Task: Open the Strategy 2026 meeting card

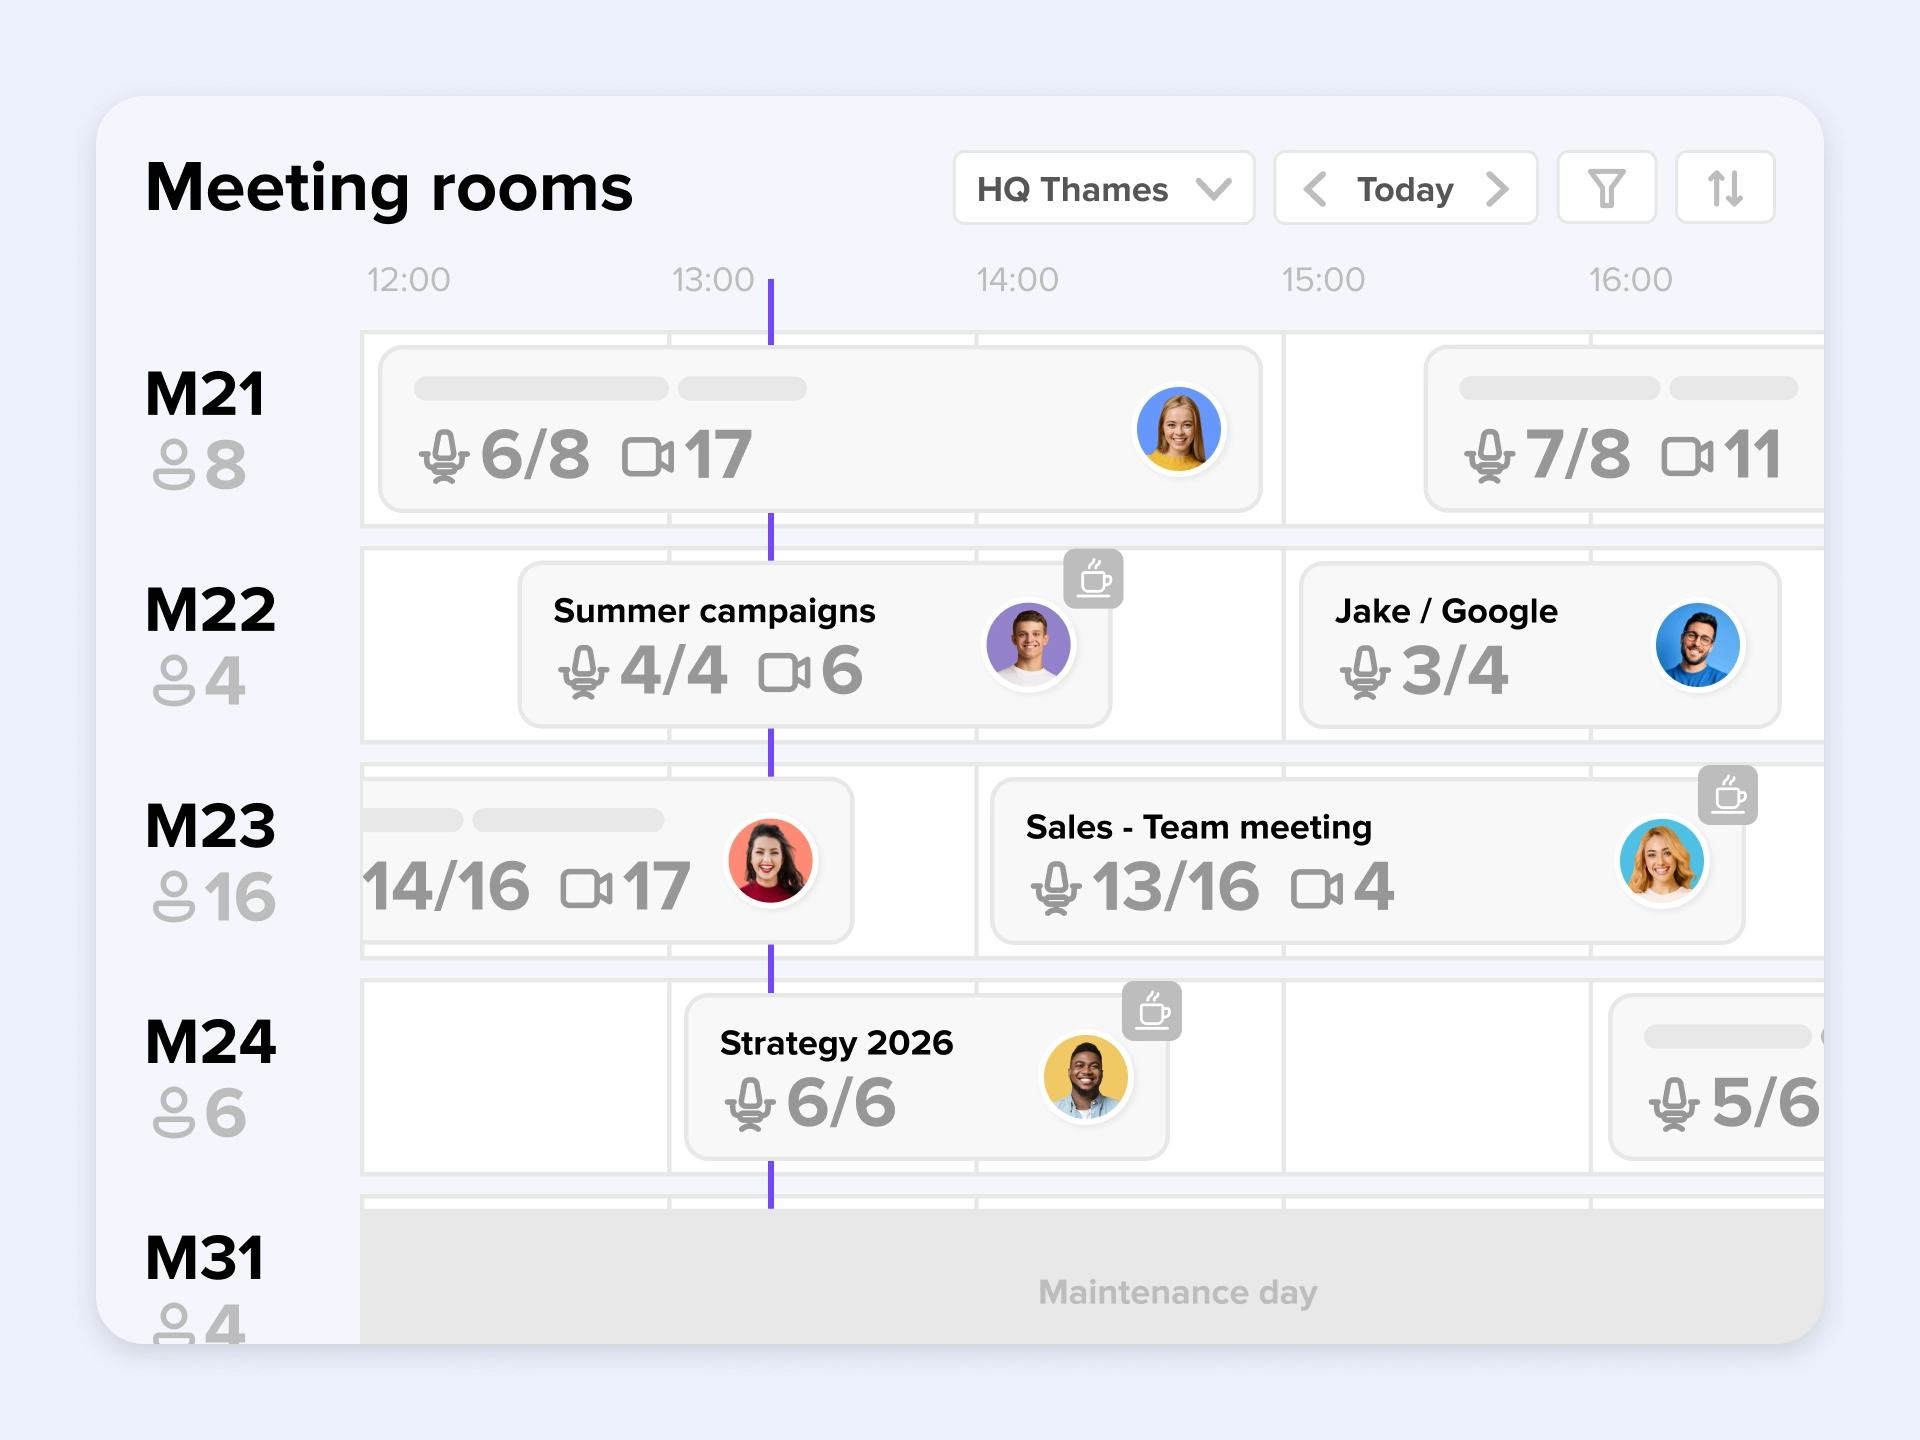Action: click(x=836, y=1043)
